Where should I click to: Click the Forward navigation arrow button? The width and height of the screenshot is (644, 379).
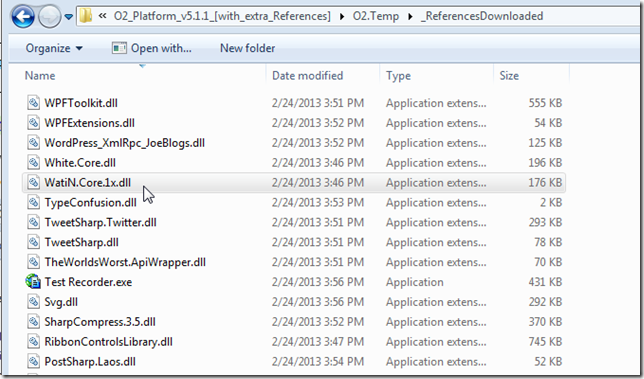(49, 17)
